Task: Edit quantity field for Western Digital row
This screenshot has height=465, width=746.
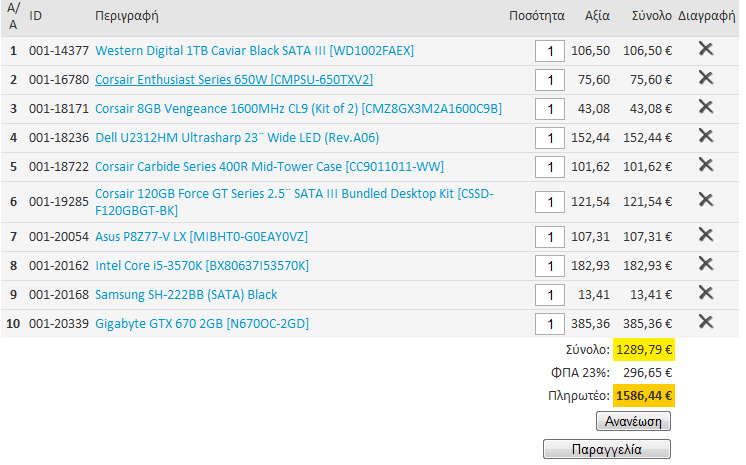Action: (x=550, y=51)
